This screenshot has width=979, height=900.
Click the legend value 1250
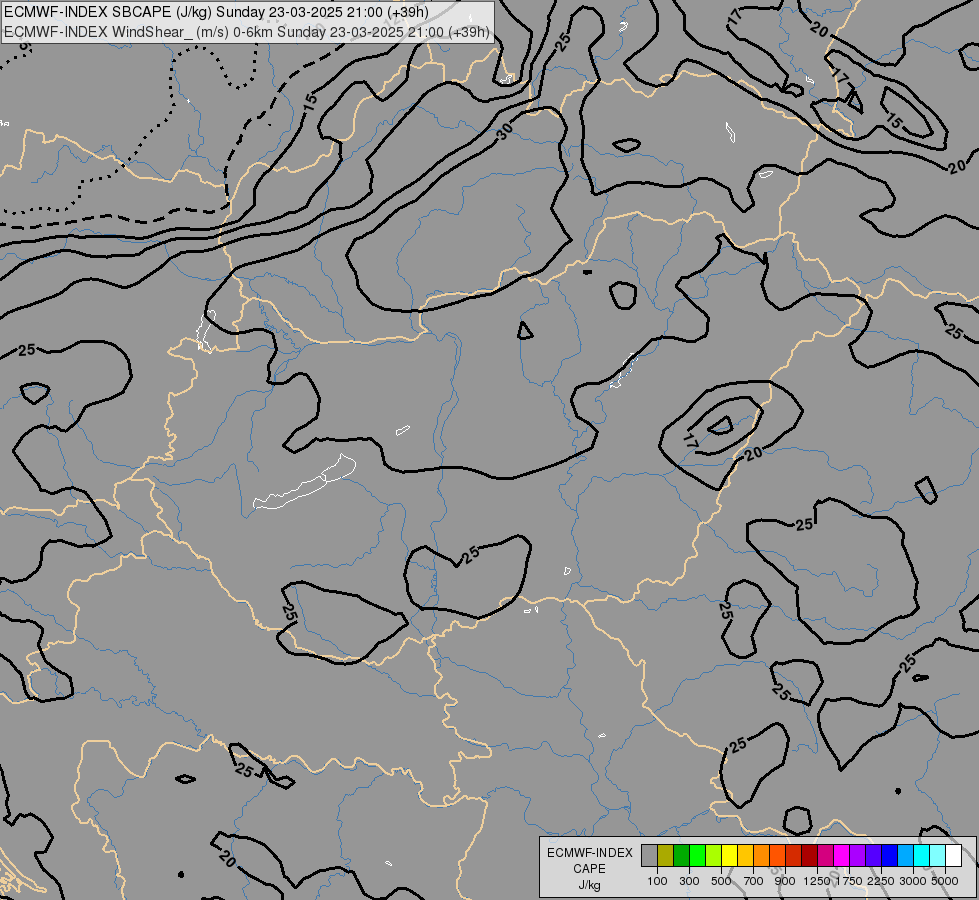[817, 881]
